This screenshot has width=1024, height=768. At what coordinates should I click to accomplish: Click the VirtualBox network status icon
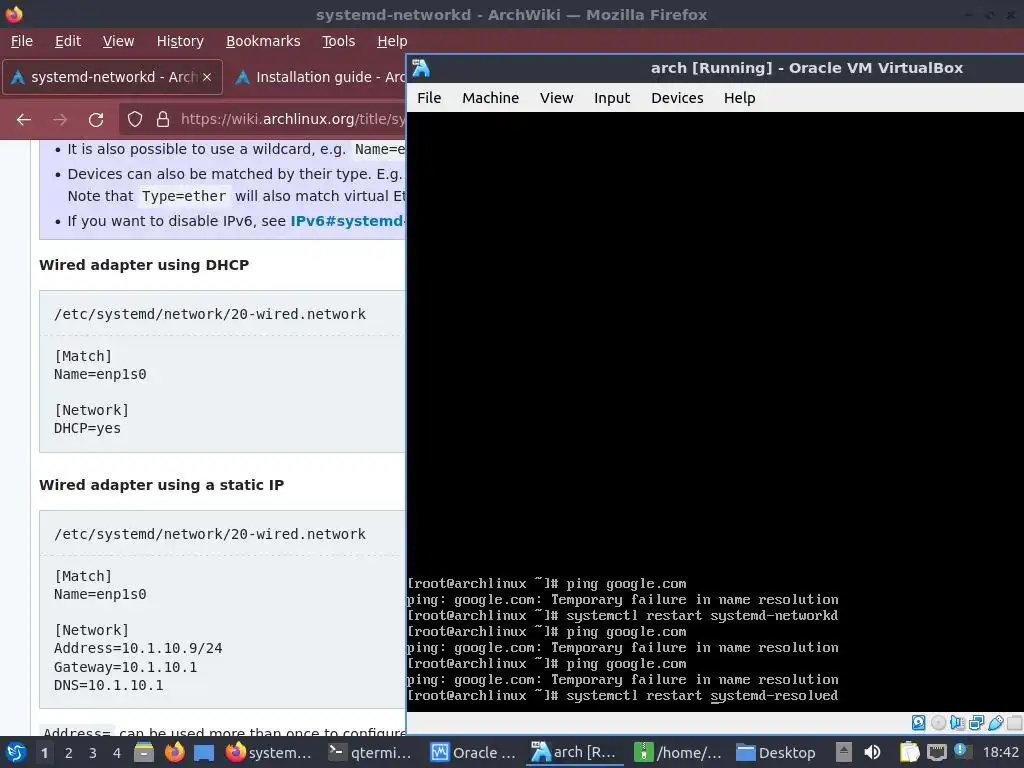point(976,722)
